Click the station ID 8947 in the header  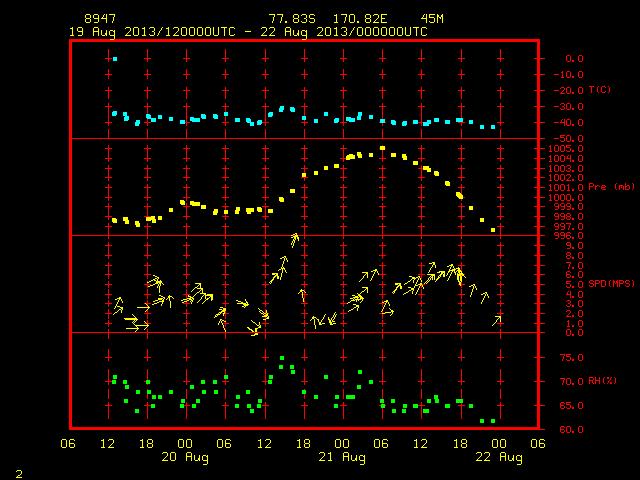tap(100, 19)
